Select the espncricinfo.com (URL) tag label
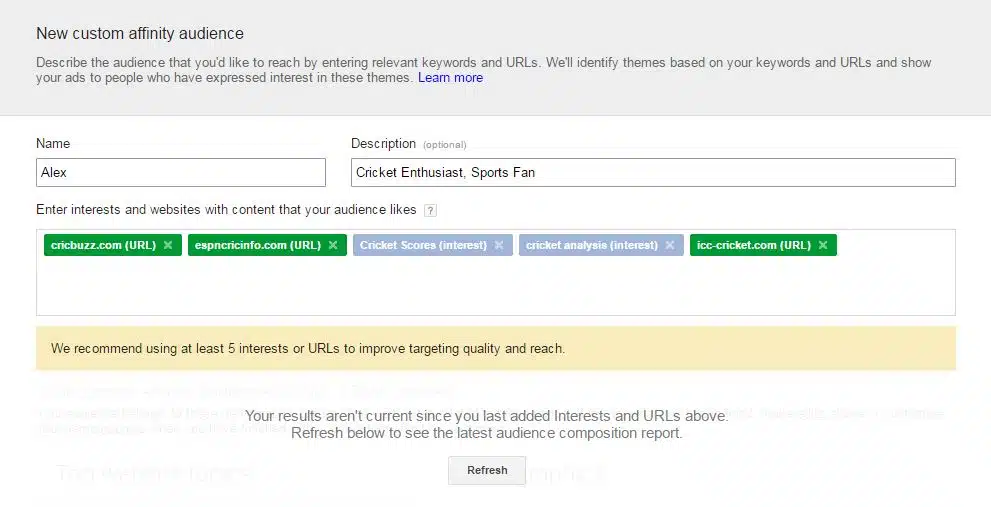Screen dimensions: 991x507 coord(258,245)
